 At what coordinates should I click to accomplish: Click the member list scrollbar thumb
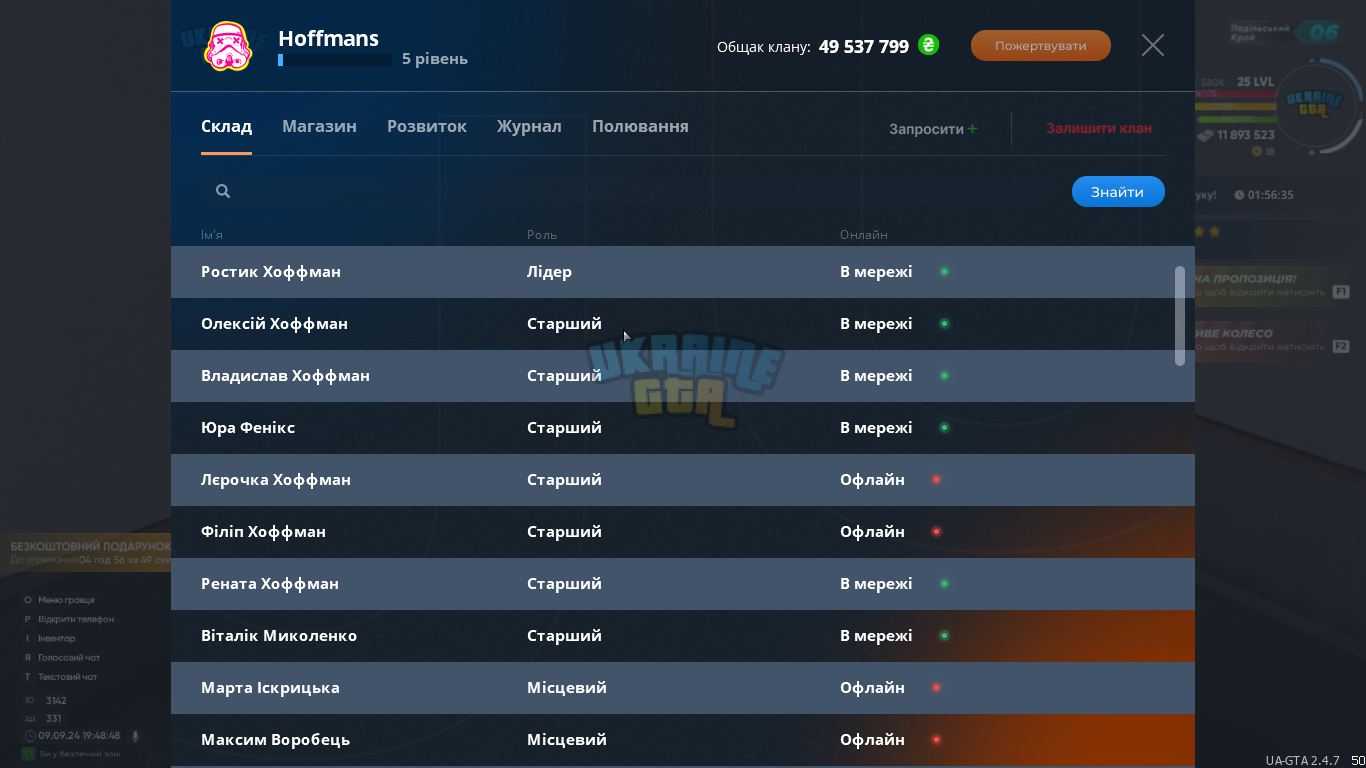click(x=1180, y=315)
